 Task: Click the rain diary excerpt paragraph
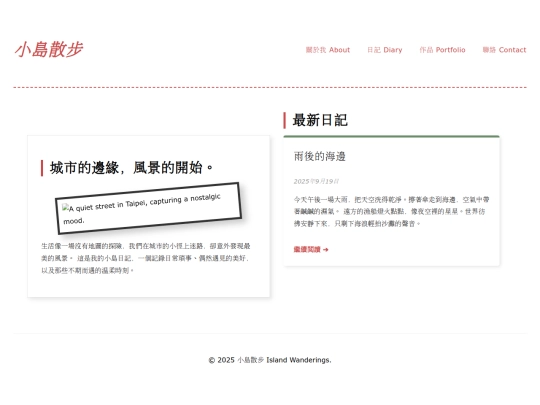click(x=392, y=211)
